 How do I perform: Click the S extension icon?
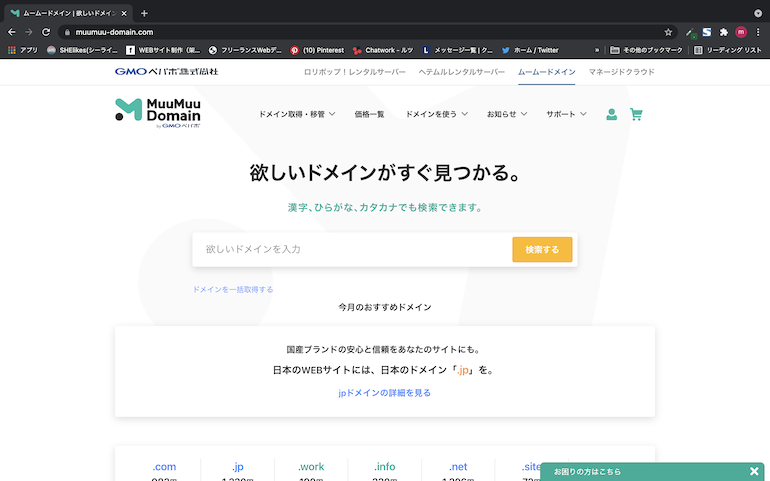point(707,32)
